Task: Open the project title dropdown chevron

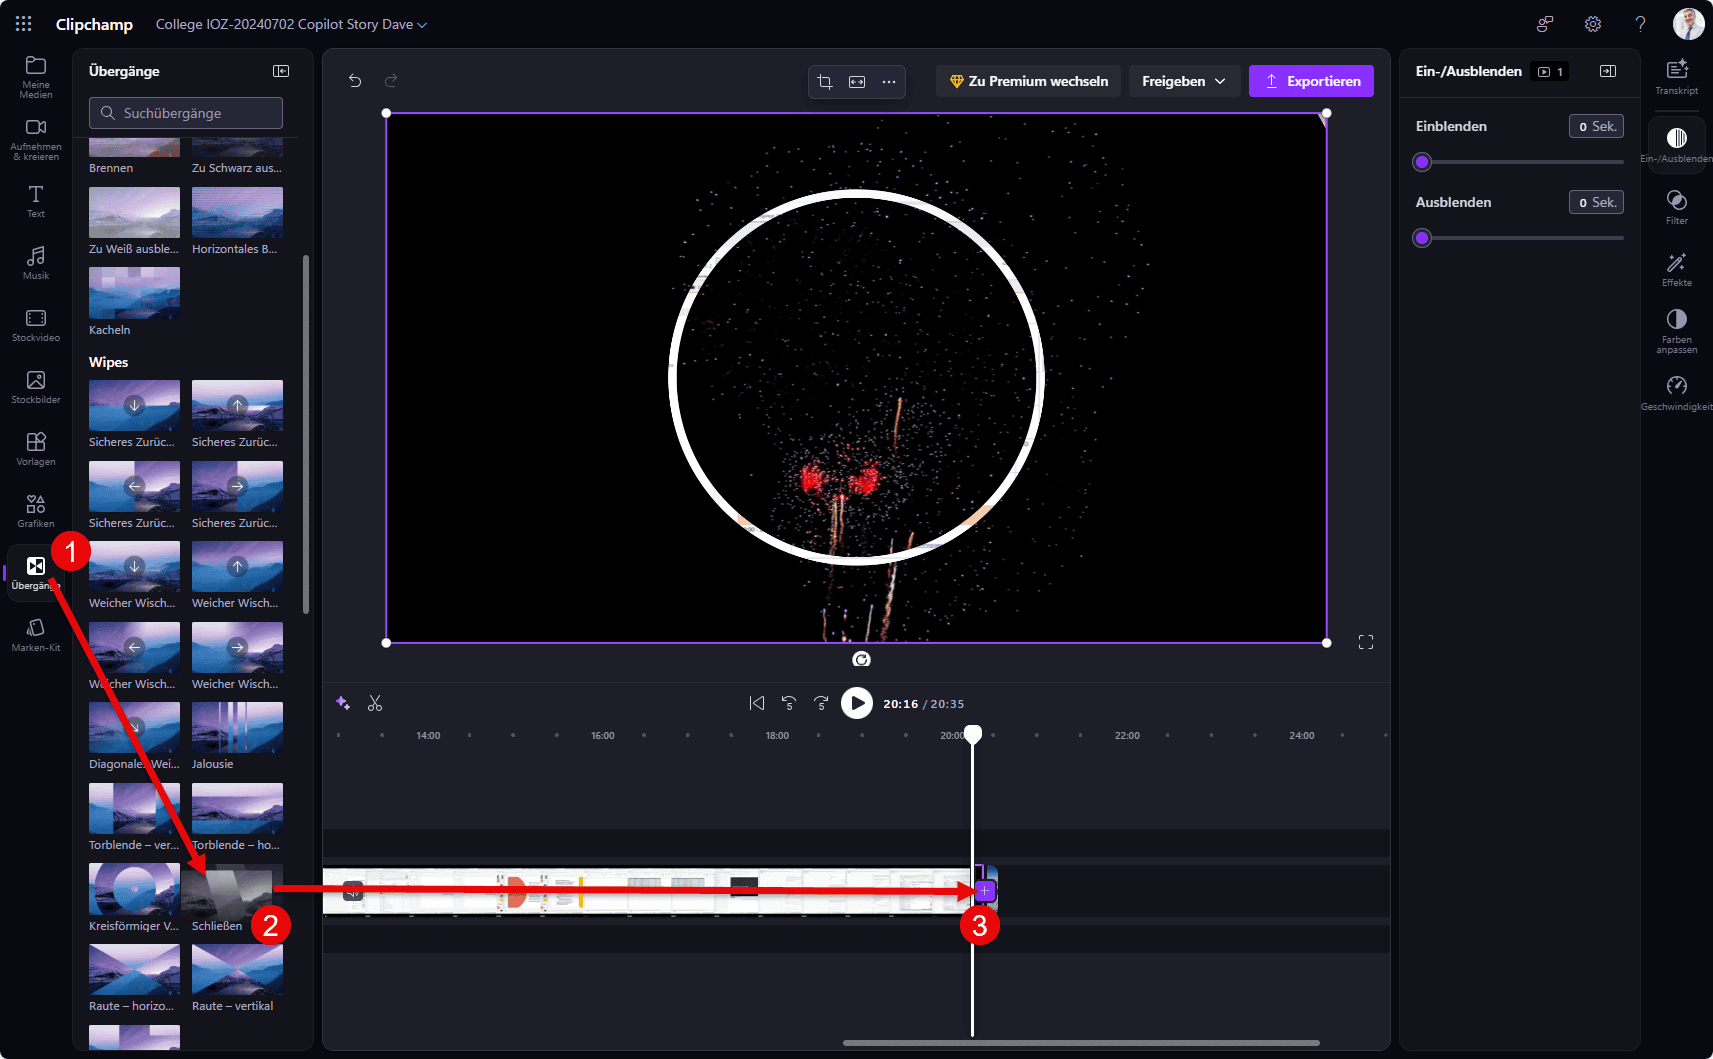Action: coord(422,25)
